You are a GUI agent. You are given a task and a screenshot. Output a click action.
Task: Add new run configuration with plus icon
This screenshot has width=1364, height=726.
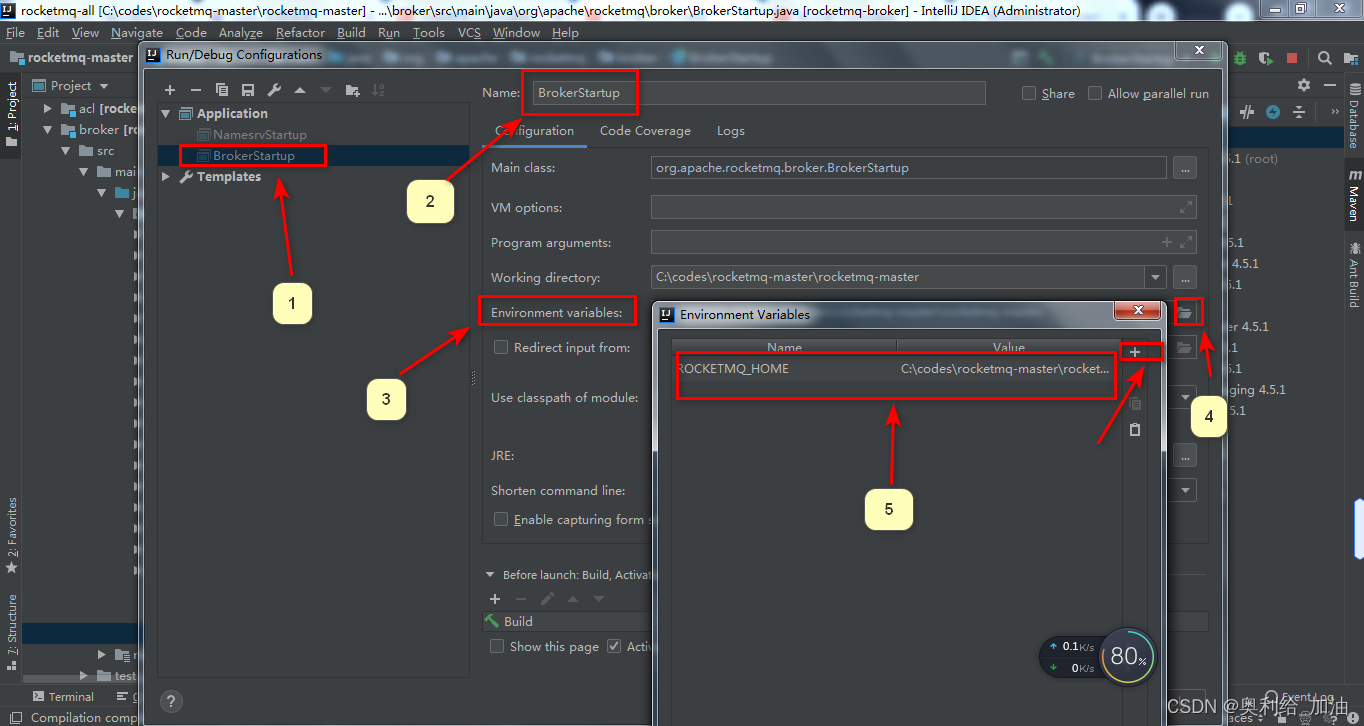pos(170,90)
